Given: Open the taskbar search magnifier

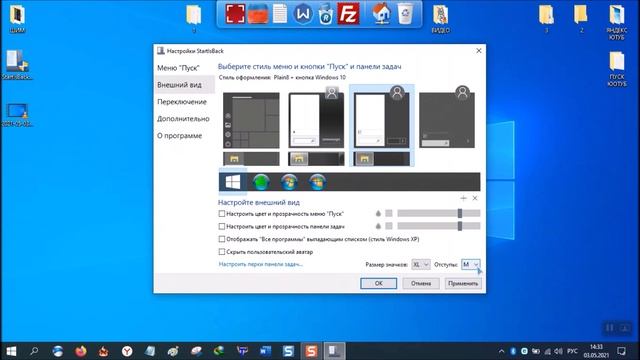Looking at the screenshot, I should click(x=34, y=351).
